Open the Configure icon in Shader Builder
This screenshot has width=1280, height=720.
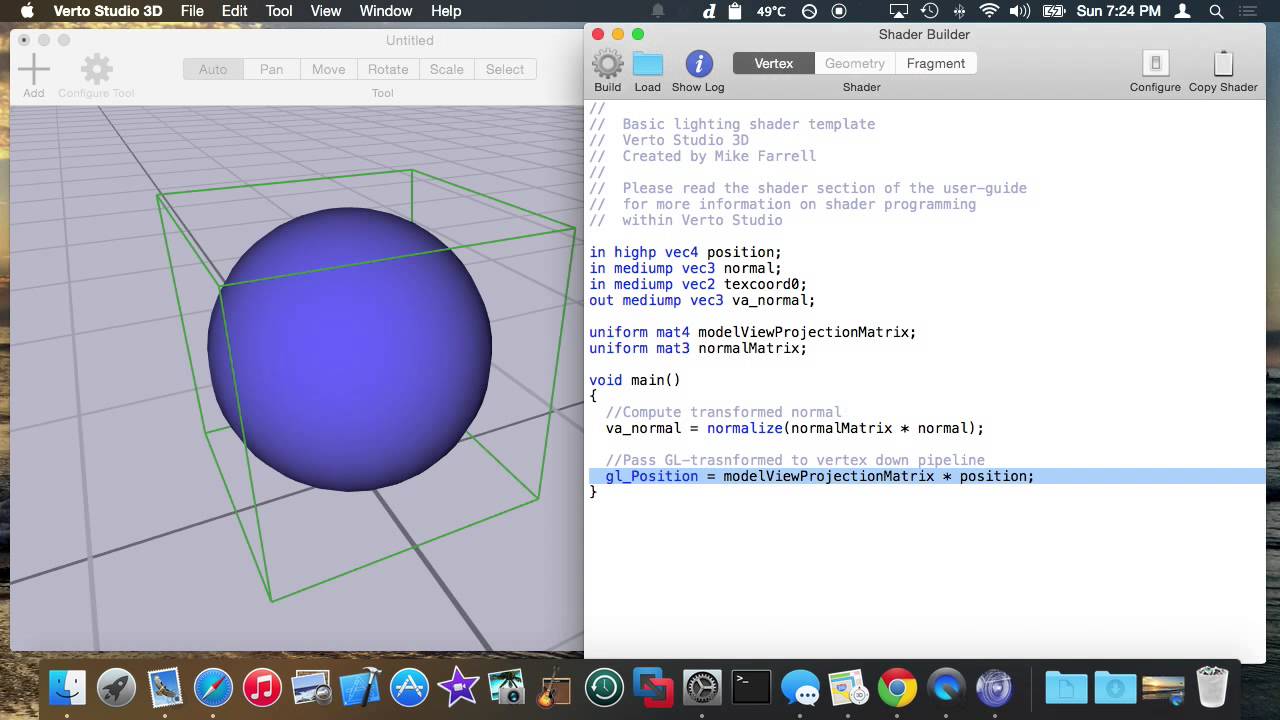coord(1155,63)
